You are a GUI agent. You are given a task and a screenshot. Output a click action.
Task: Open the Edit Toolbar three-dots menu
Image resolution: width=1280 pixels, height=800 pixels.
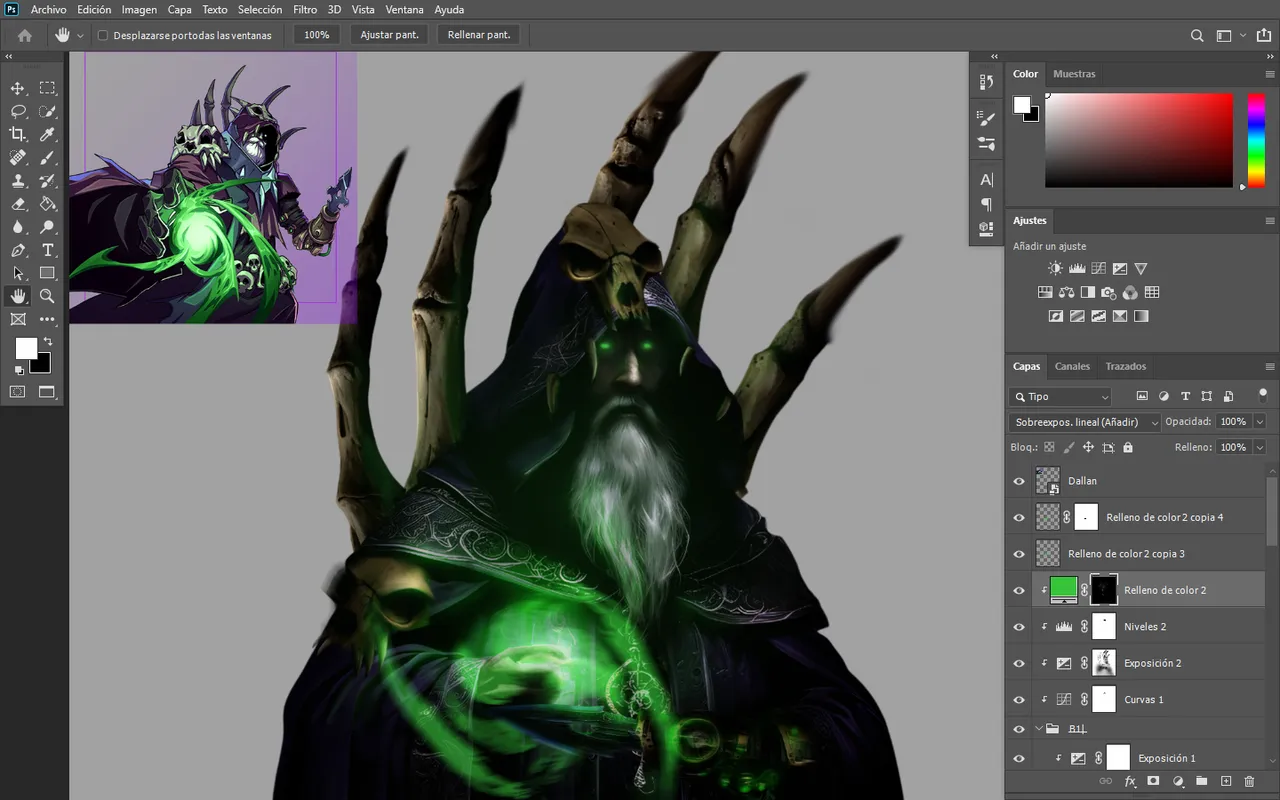(x=47, y=319)
